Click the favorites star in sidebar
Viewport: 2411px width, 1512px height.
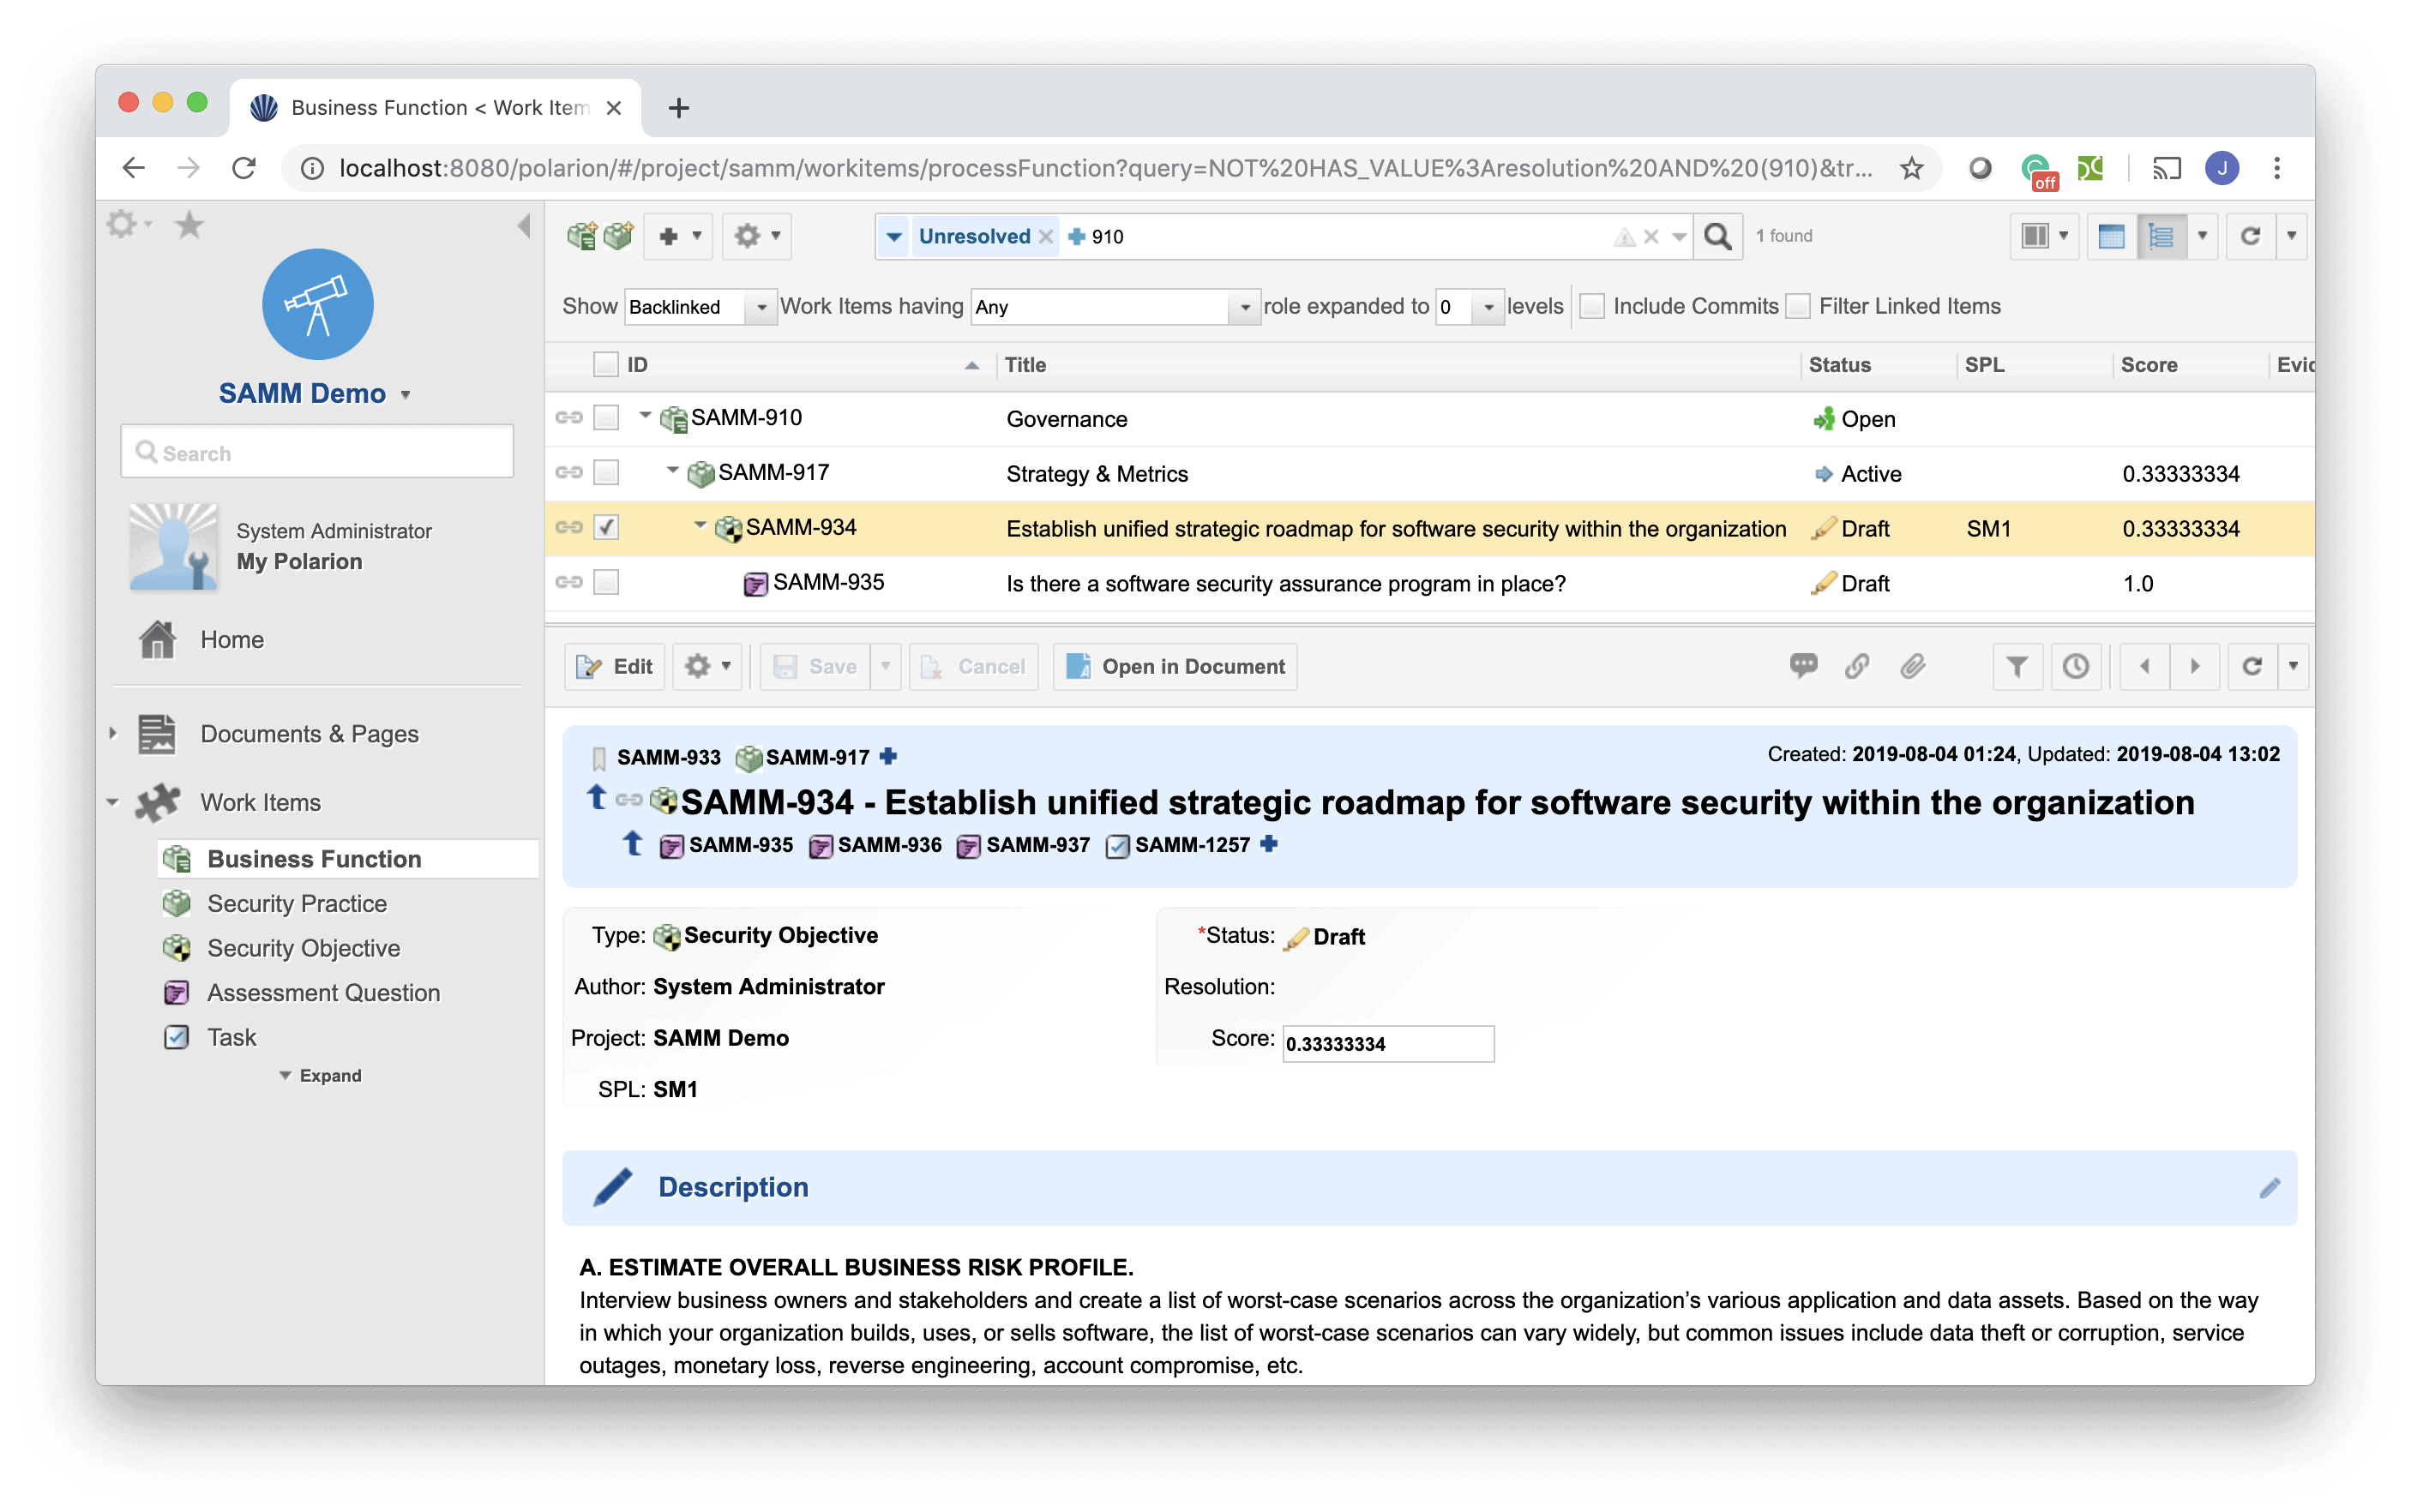pyautogui.click(x=189, y=225)
